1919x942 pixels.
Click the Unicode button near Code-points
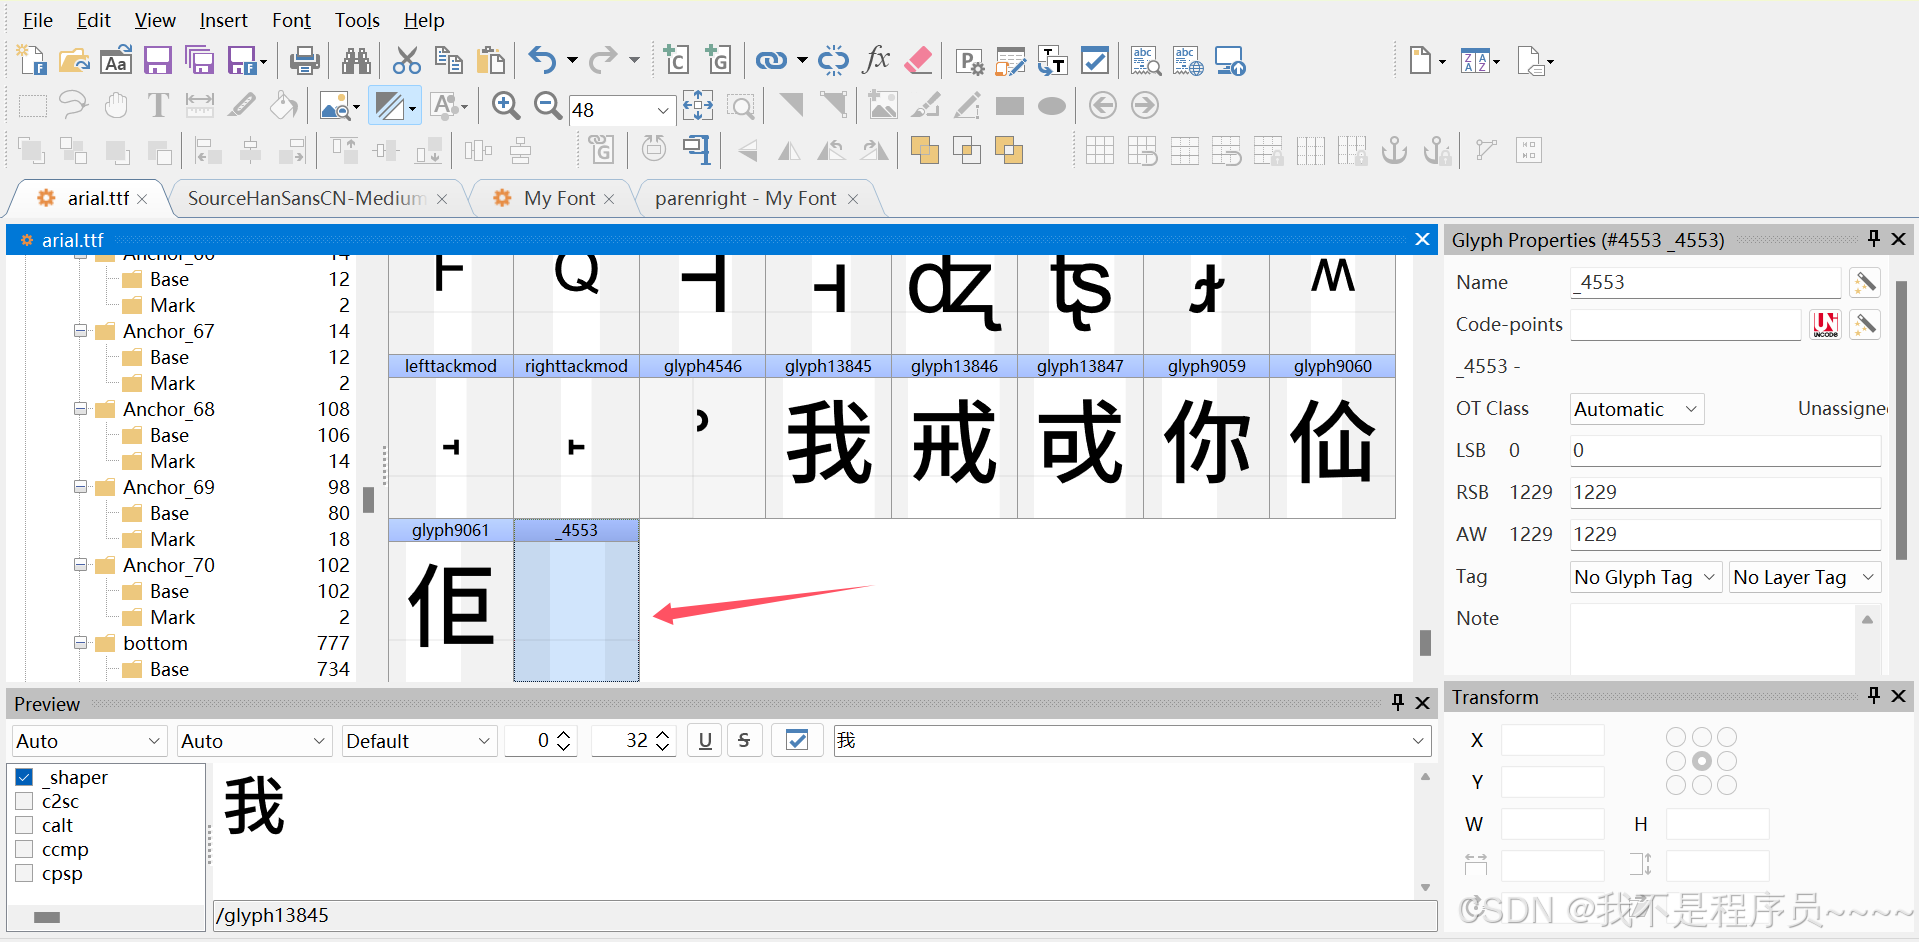point(1825,324)
